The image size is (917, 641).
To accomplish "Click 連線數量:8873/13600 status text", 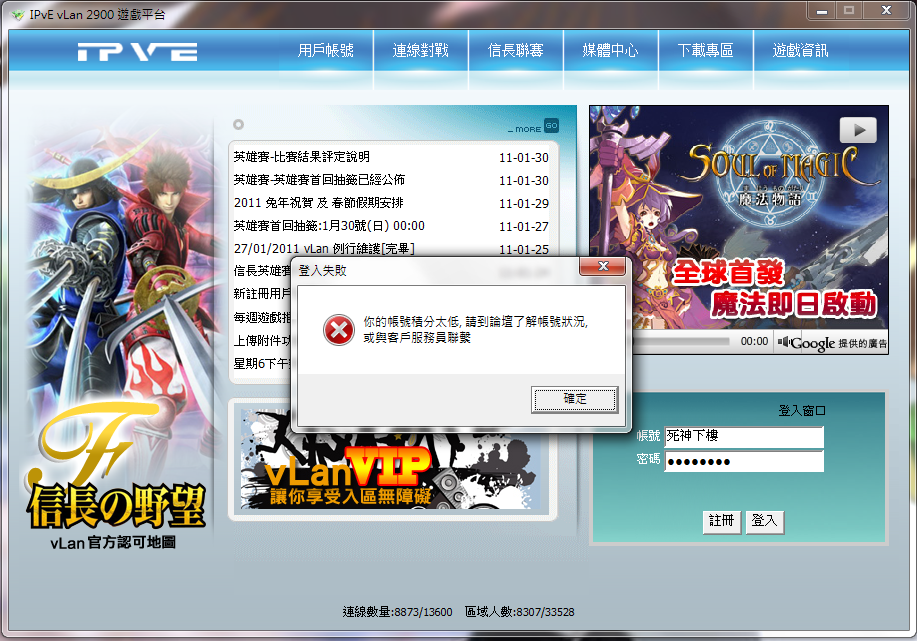I will pyautogui.click(x=397, y=612).
